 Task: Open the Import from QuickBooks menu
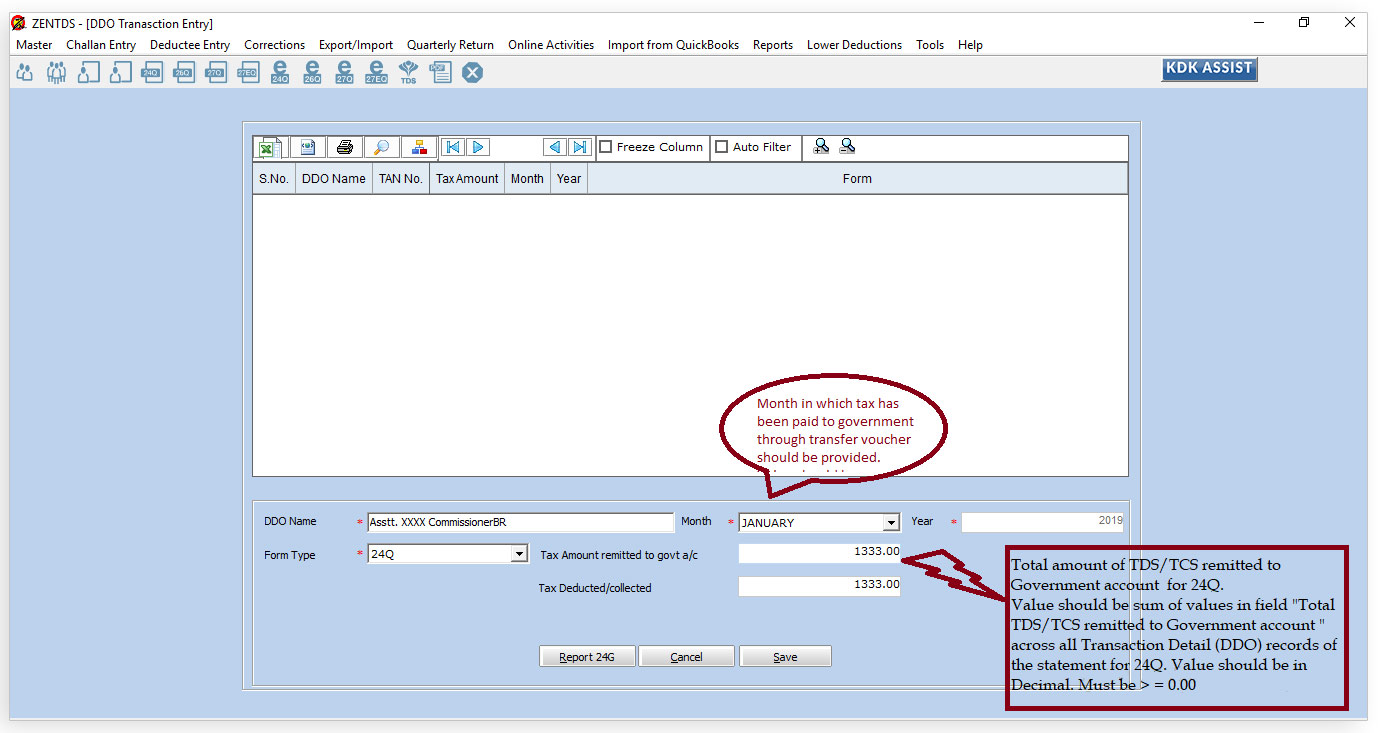click(x=673, y=45)
